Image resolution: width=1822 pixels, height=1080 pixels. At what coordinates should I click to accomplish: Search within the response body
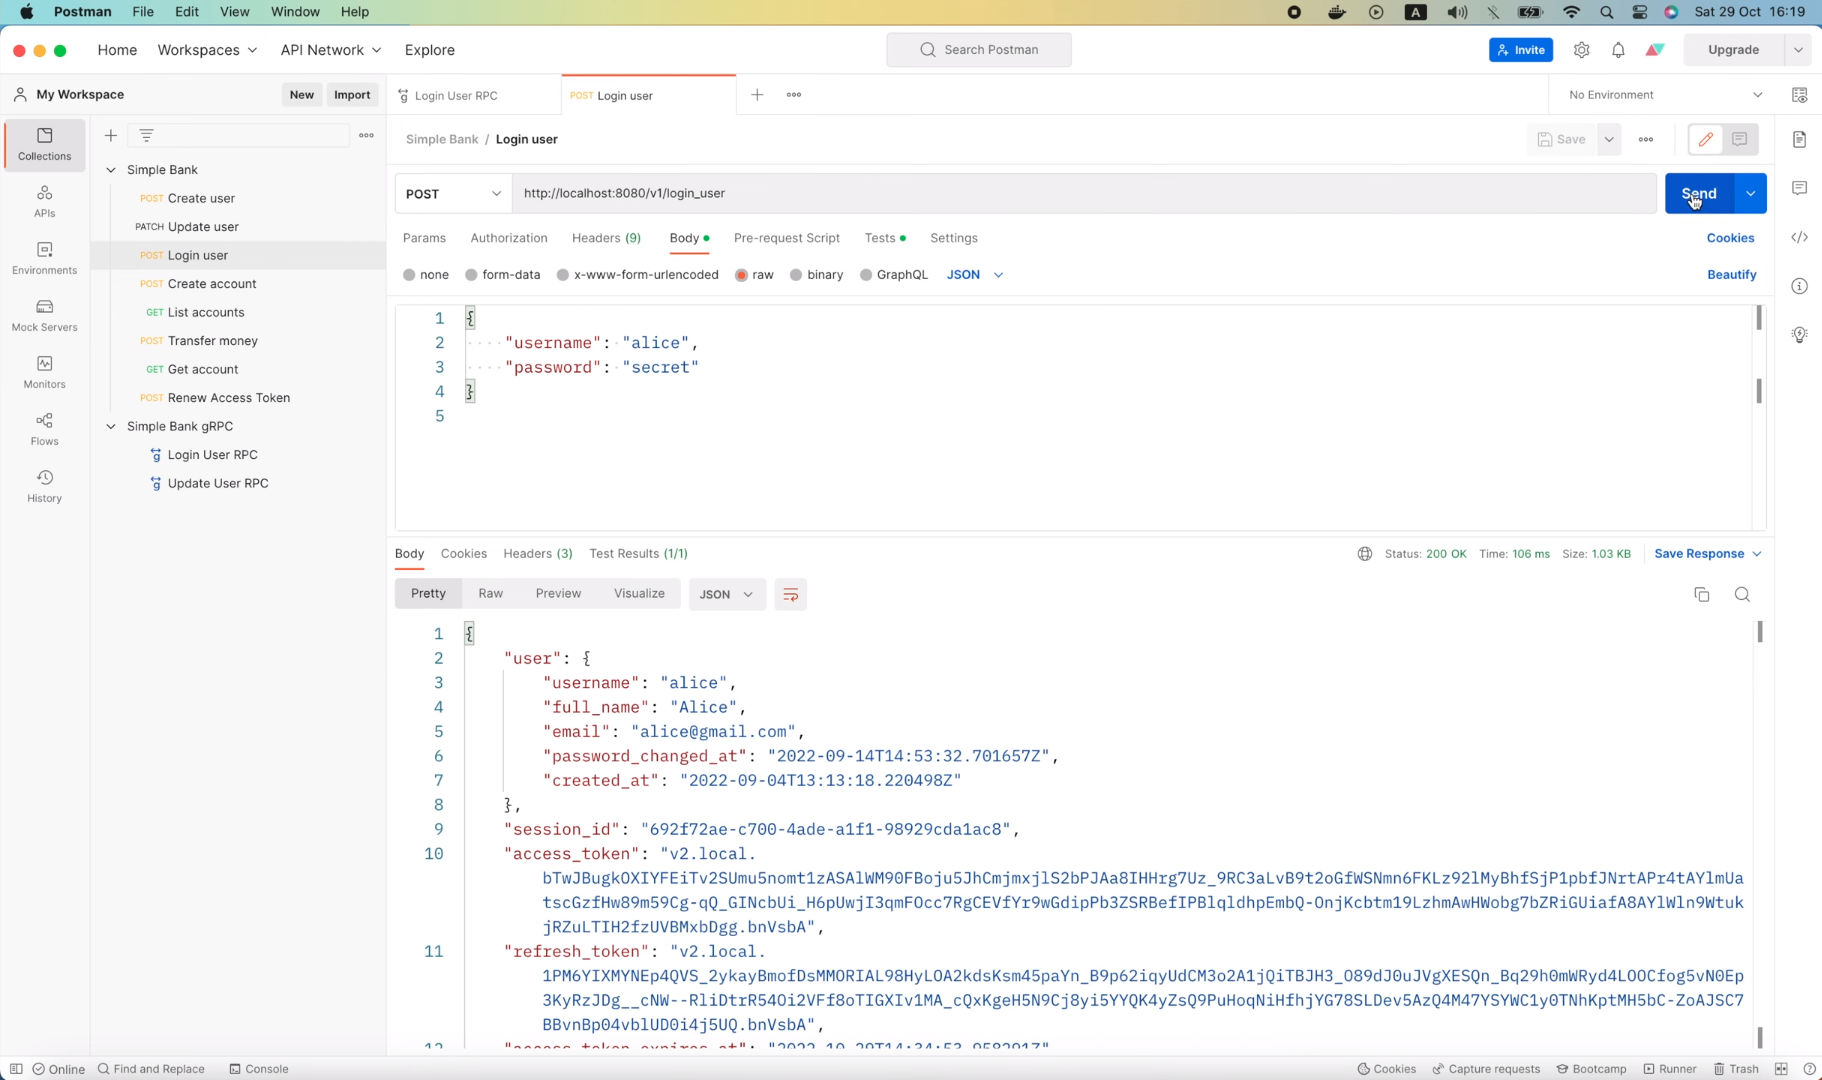(x=1742, y=594)
